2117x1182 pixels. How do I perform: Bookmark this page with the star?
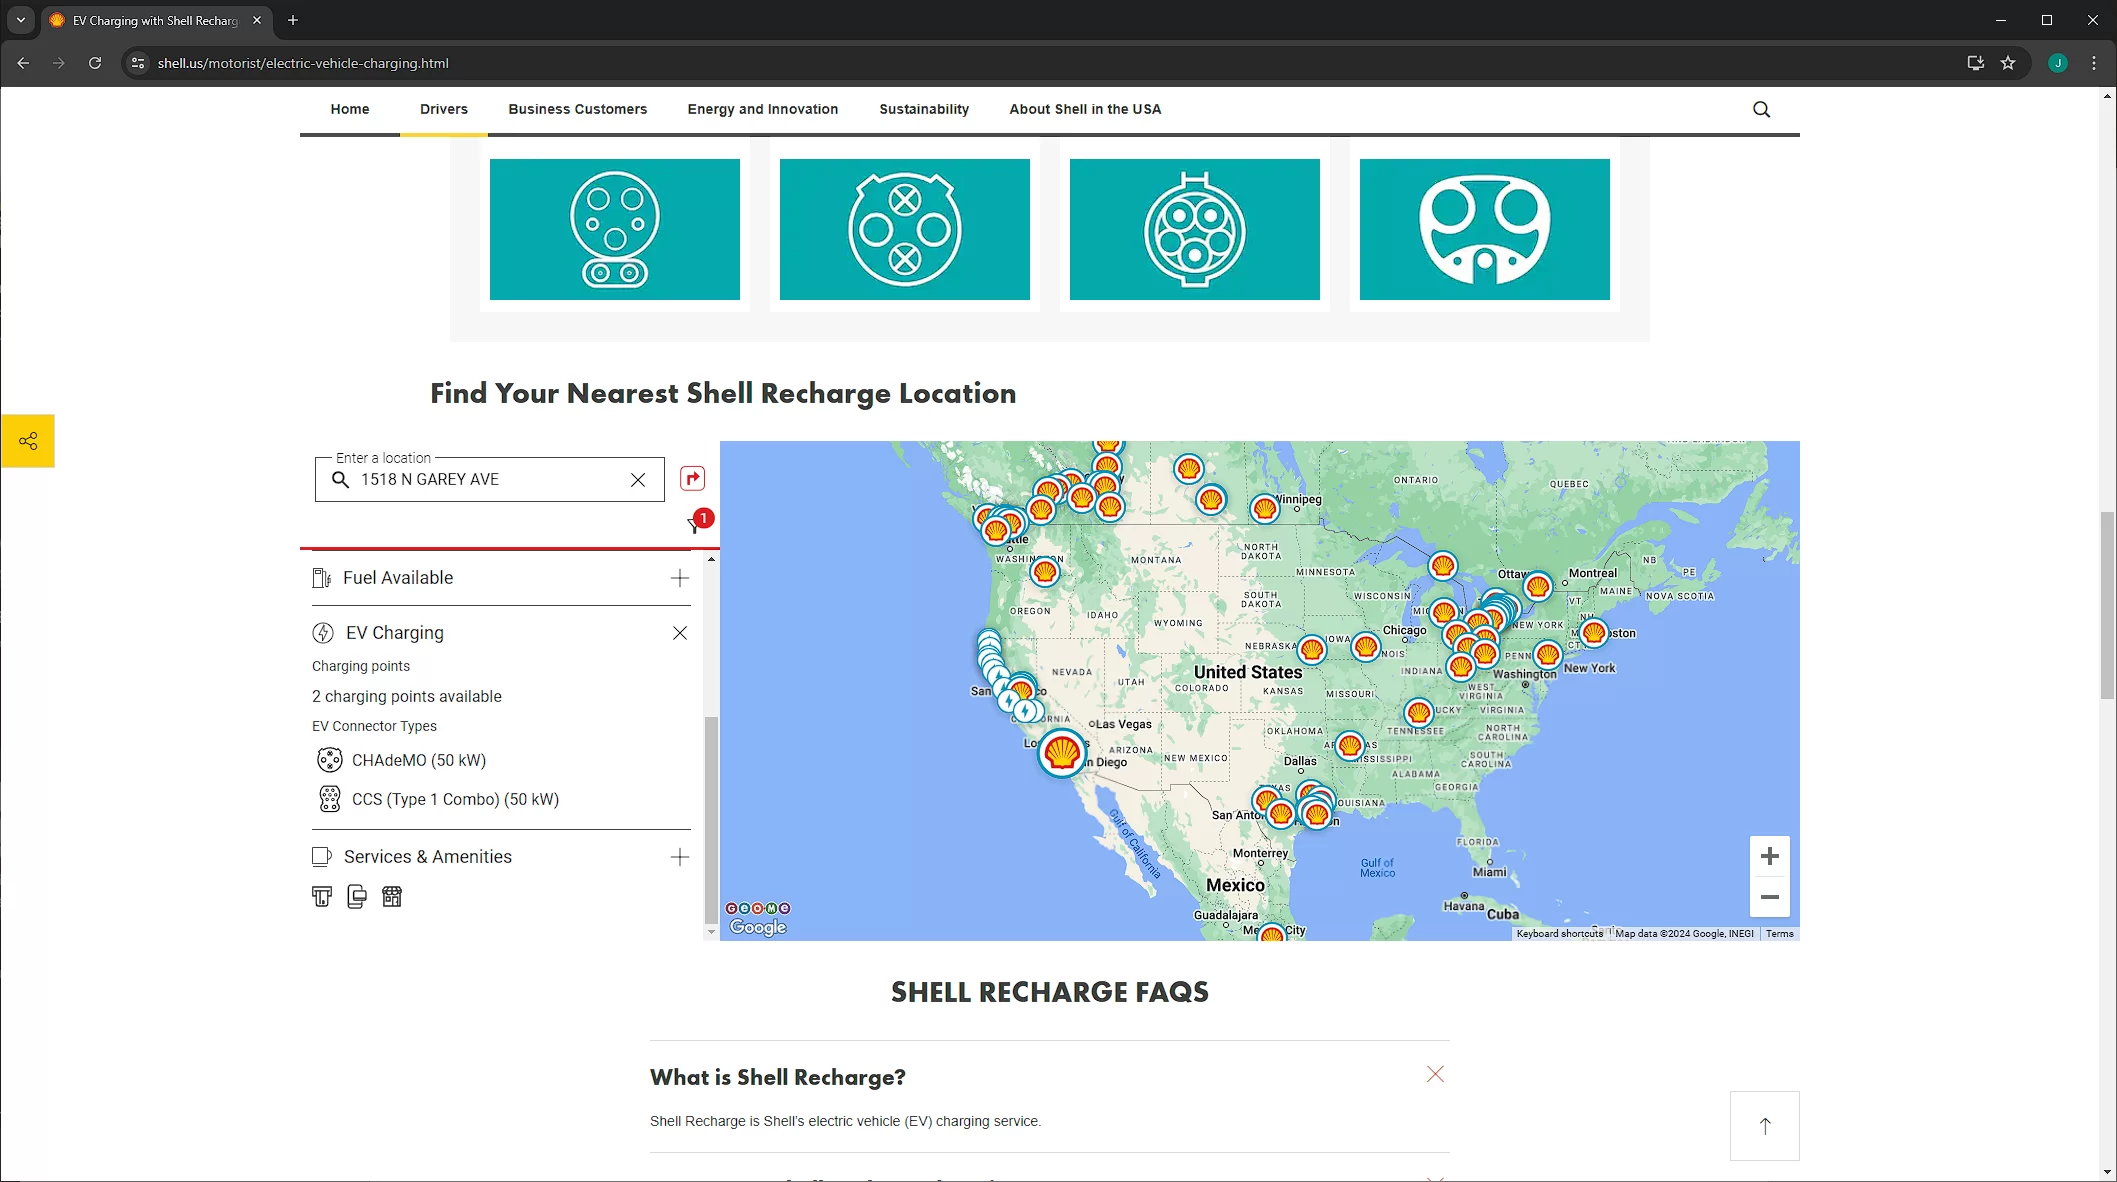[x=2008, y=63]
